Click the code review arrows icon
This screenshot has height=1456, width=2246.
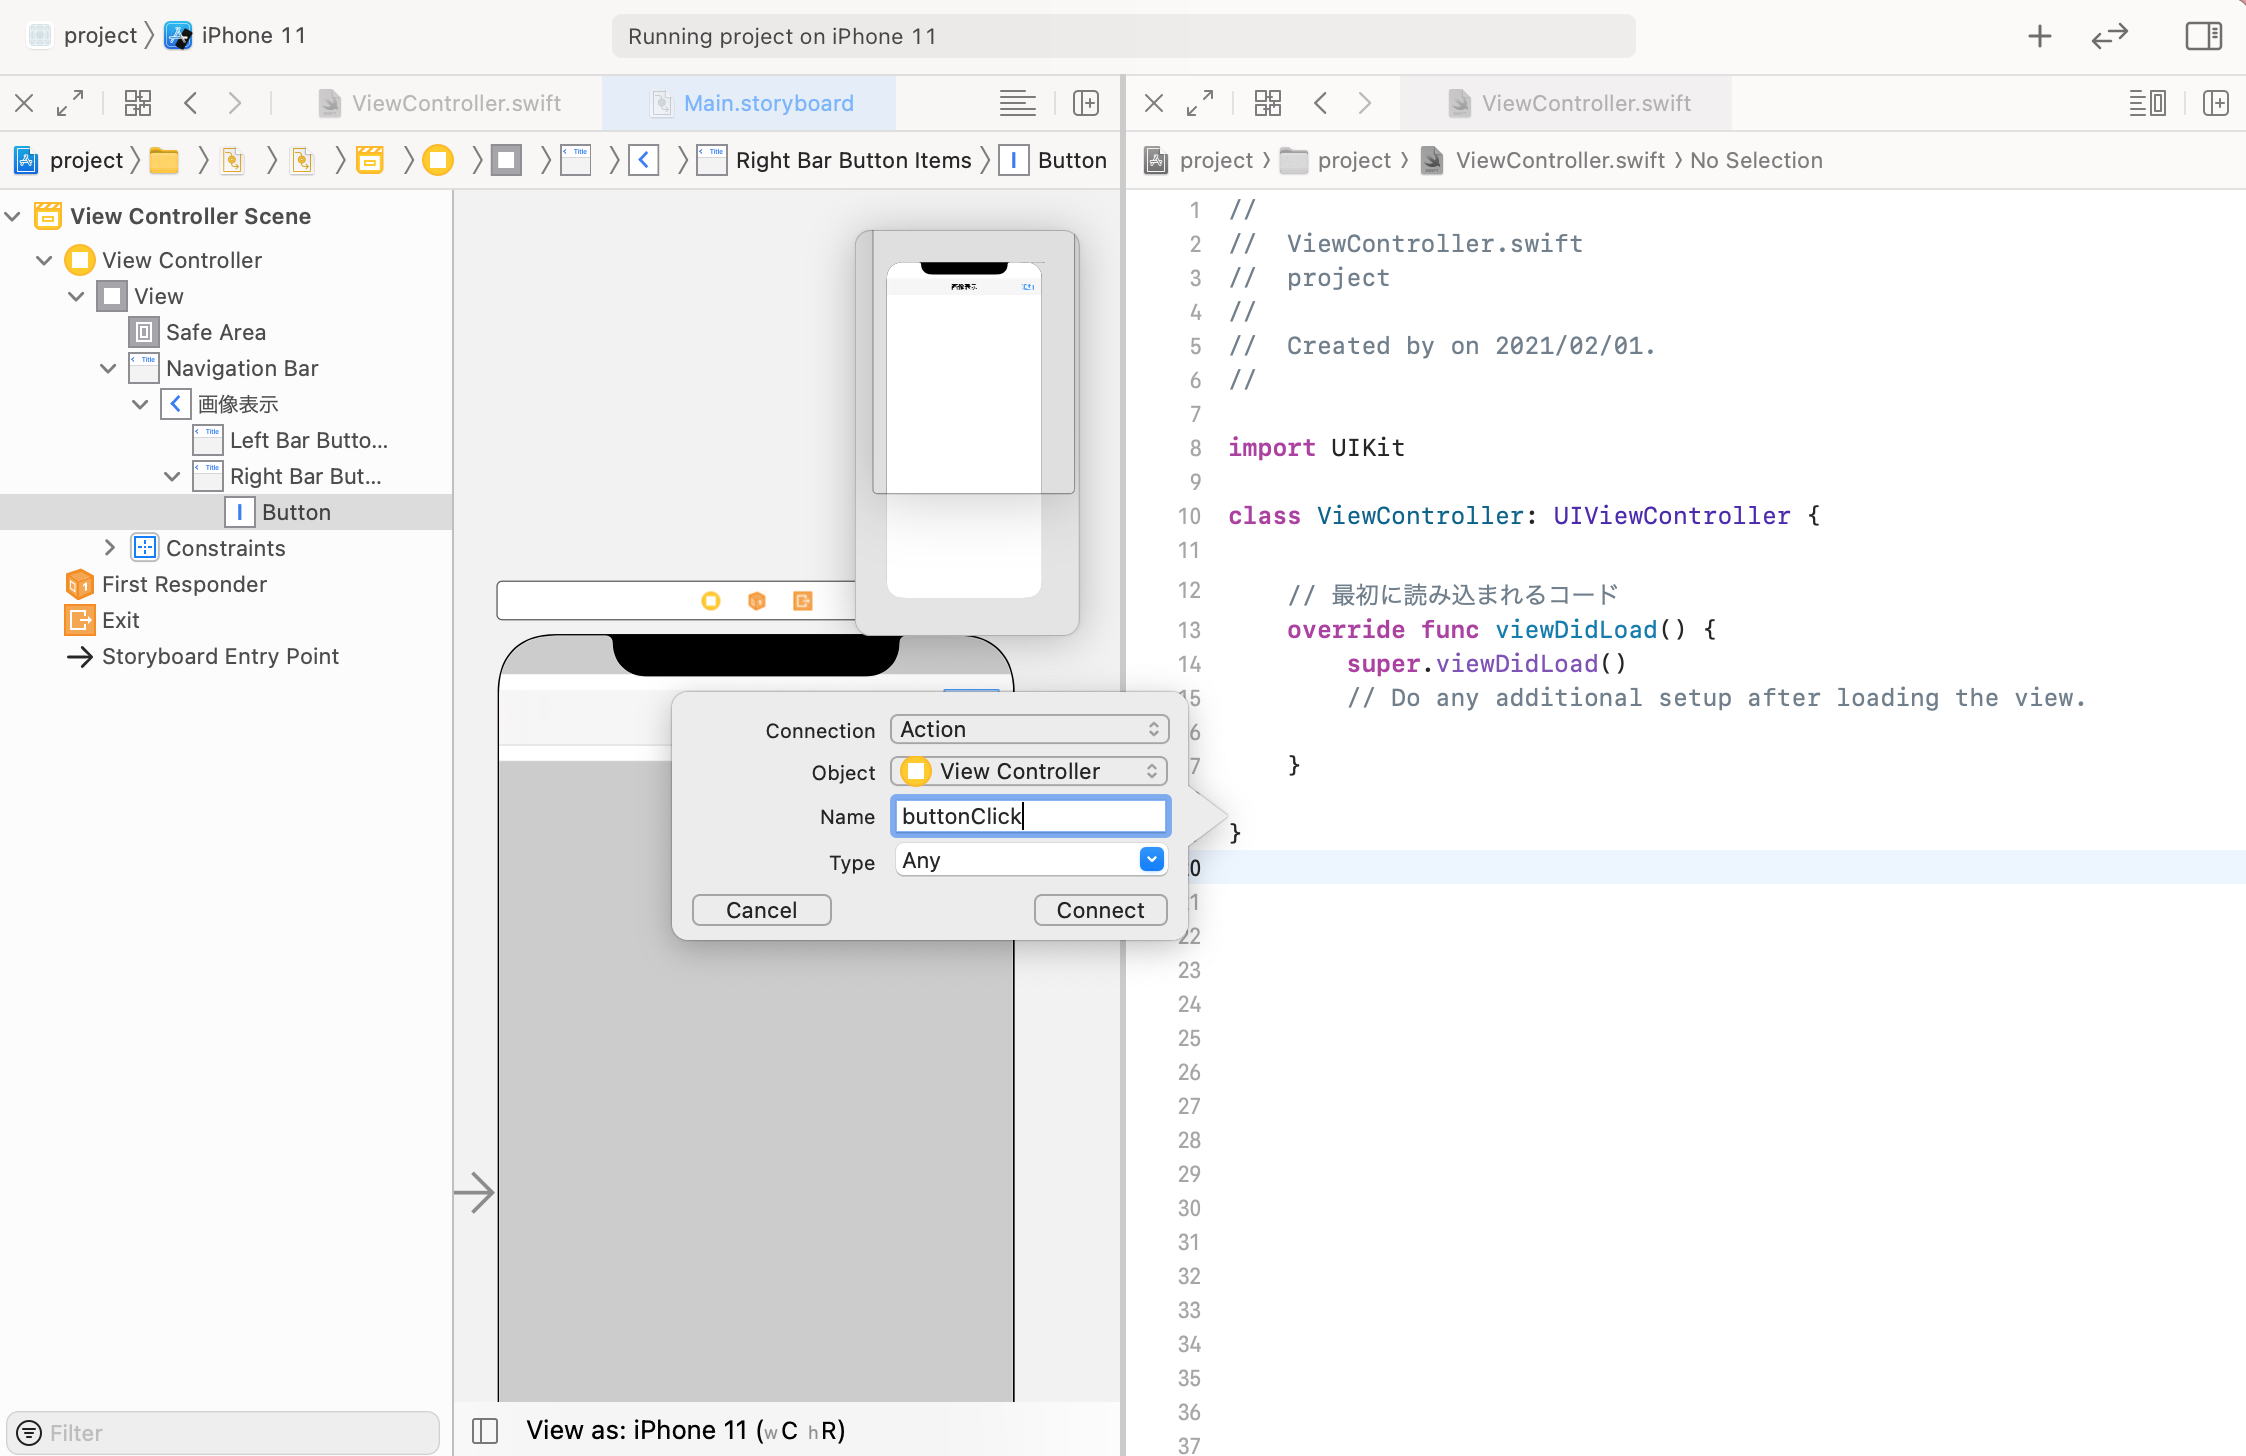[2109, 37]
